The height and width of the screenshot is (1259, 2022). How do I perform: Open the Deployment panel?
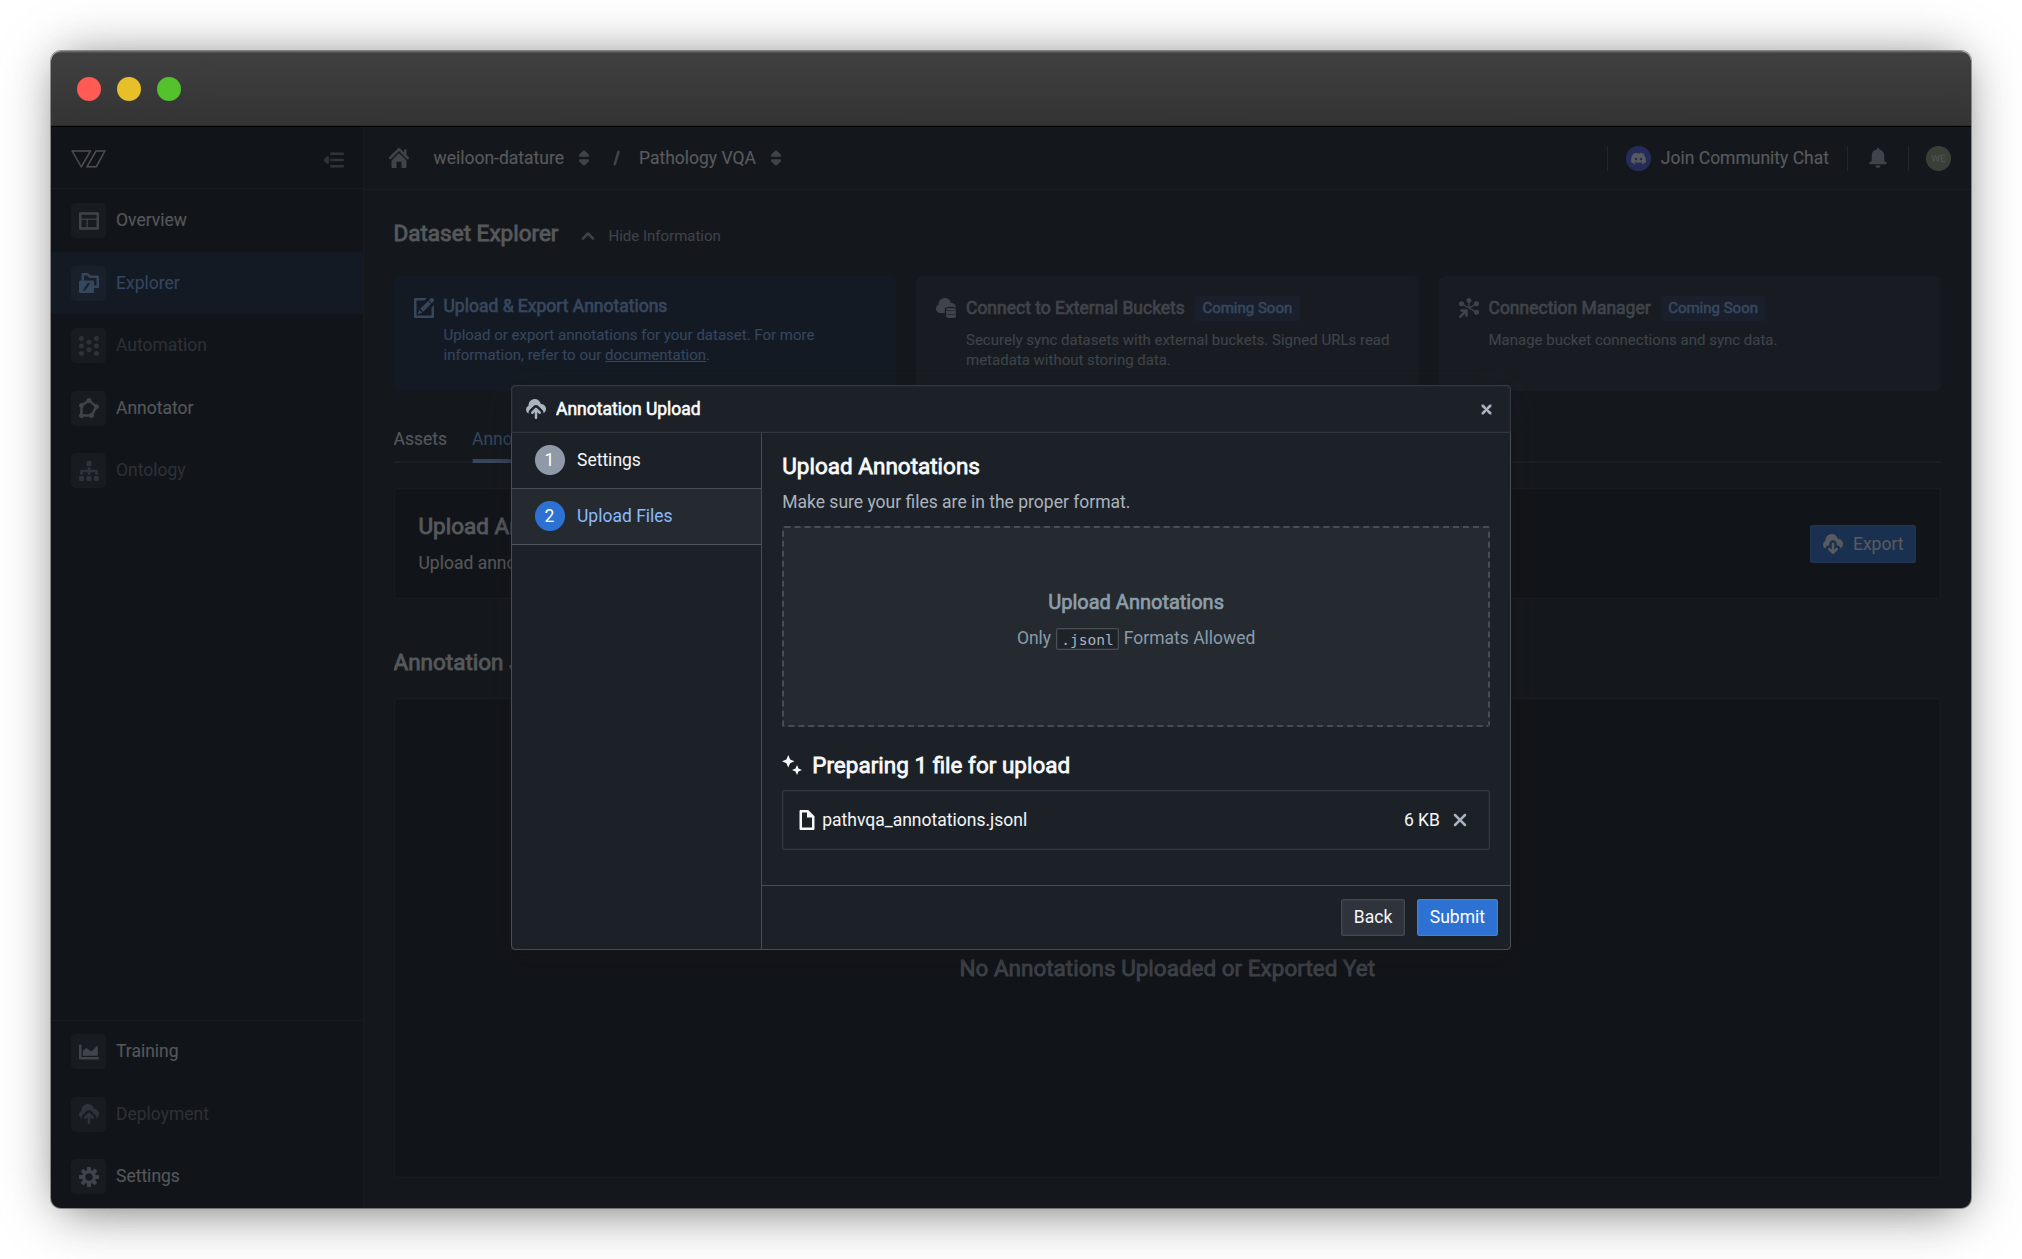[162, 1113]
